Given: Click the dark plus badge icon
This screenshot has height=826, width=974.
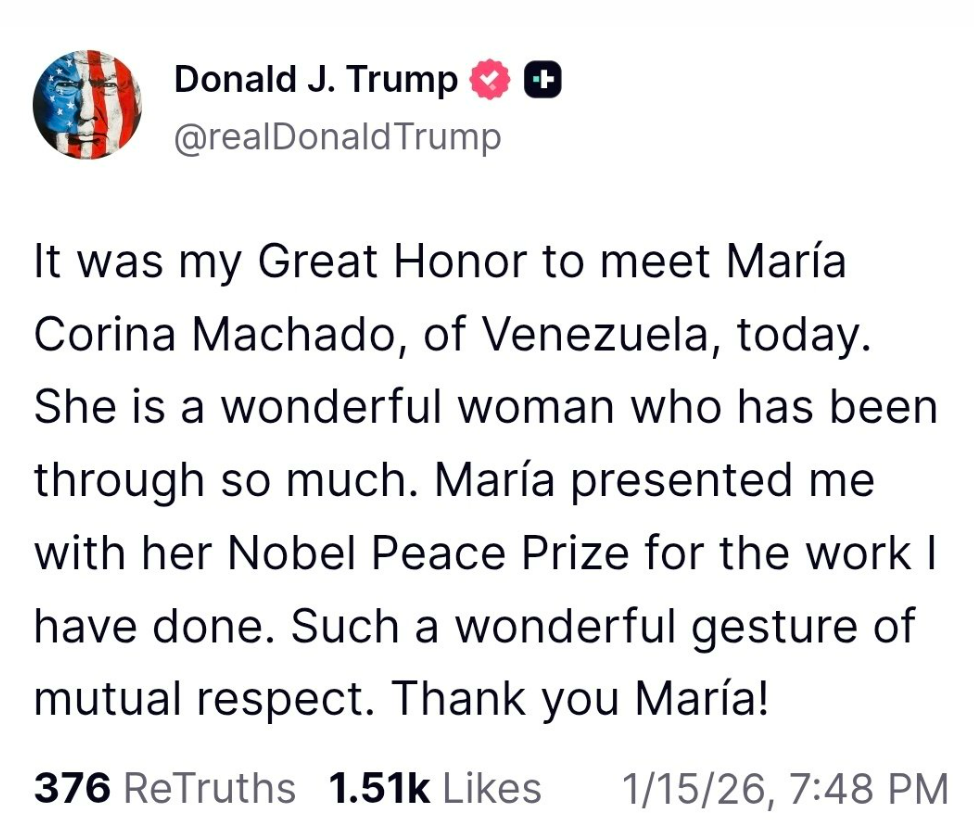Looking at the screenshot, I should [544, 81].
